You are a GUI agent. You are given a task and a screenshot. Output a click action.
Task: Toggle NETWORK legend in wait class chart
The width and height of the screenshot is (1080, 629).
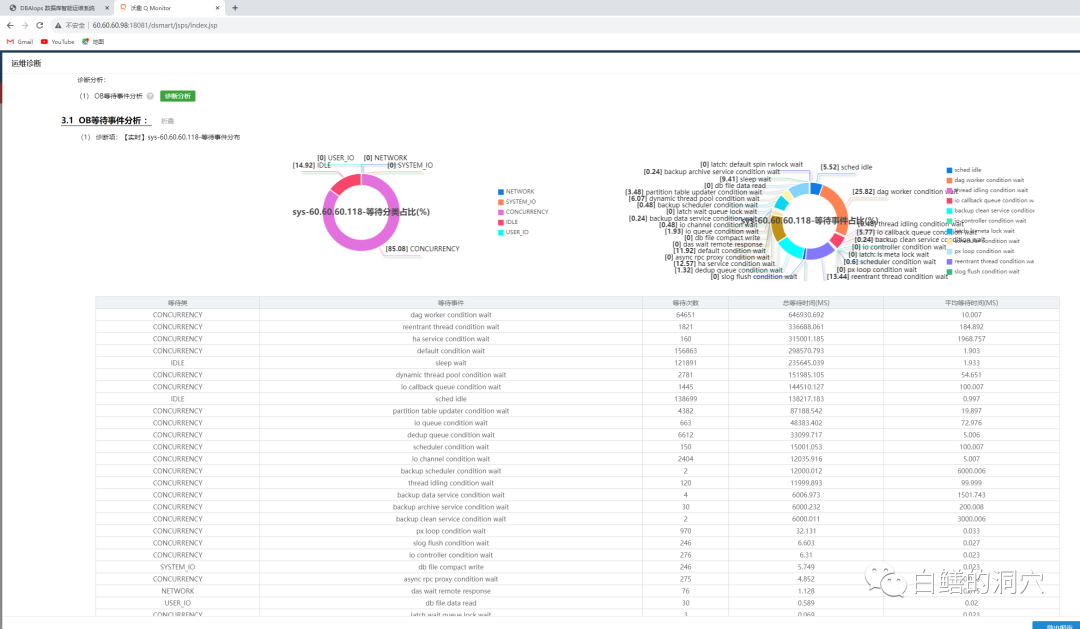(x=519, y=191)
